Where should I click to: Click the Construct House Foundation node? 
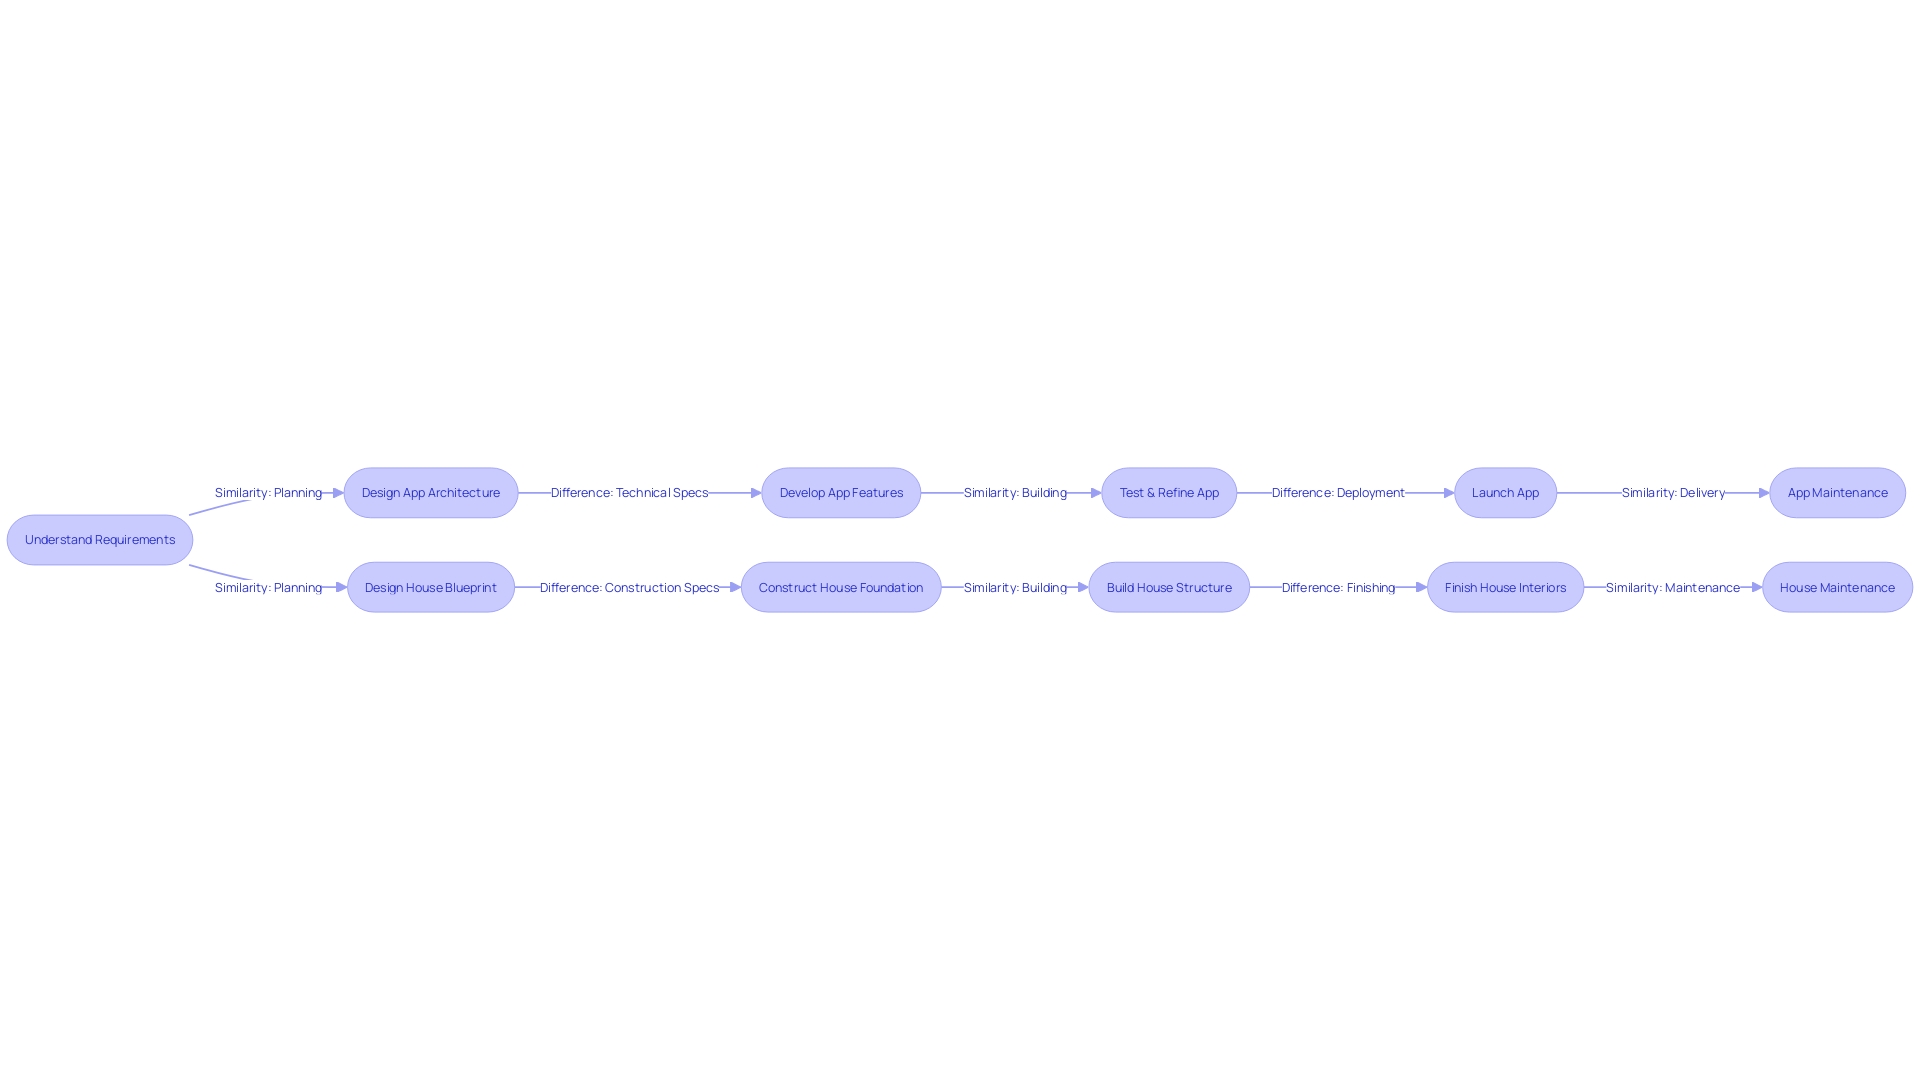[x=841, y=587]
